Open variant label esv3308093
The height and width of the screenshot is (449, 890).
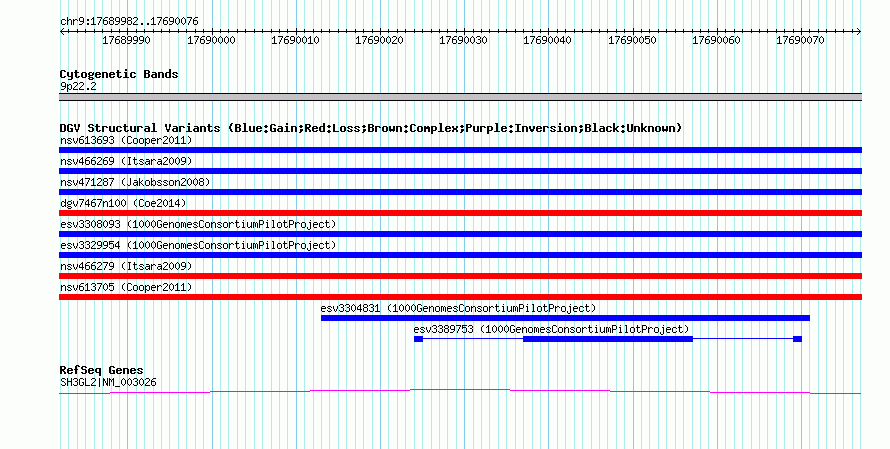[x=198, y=224]
